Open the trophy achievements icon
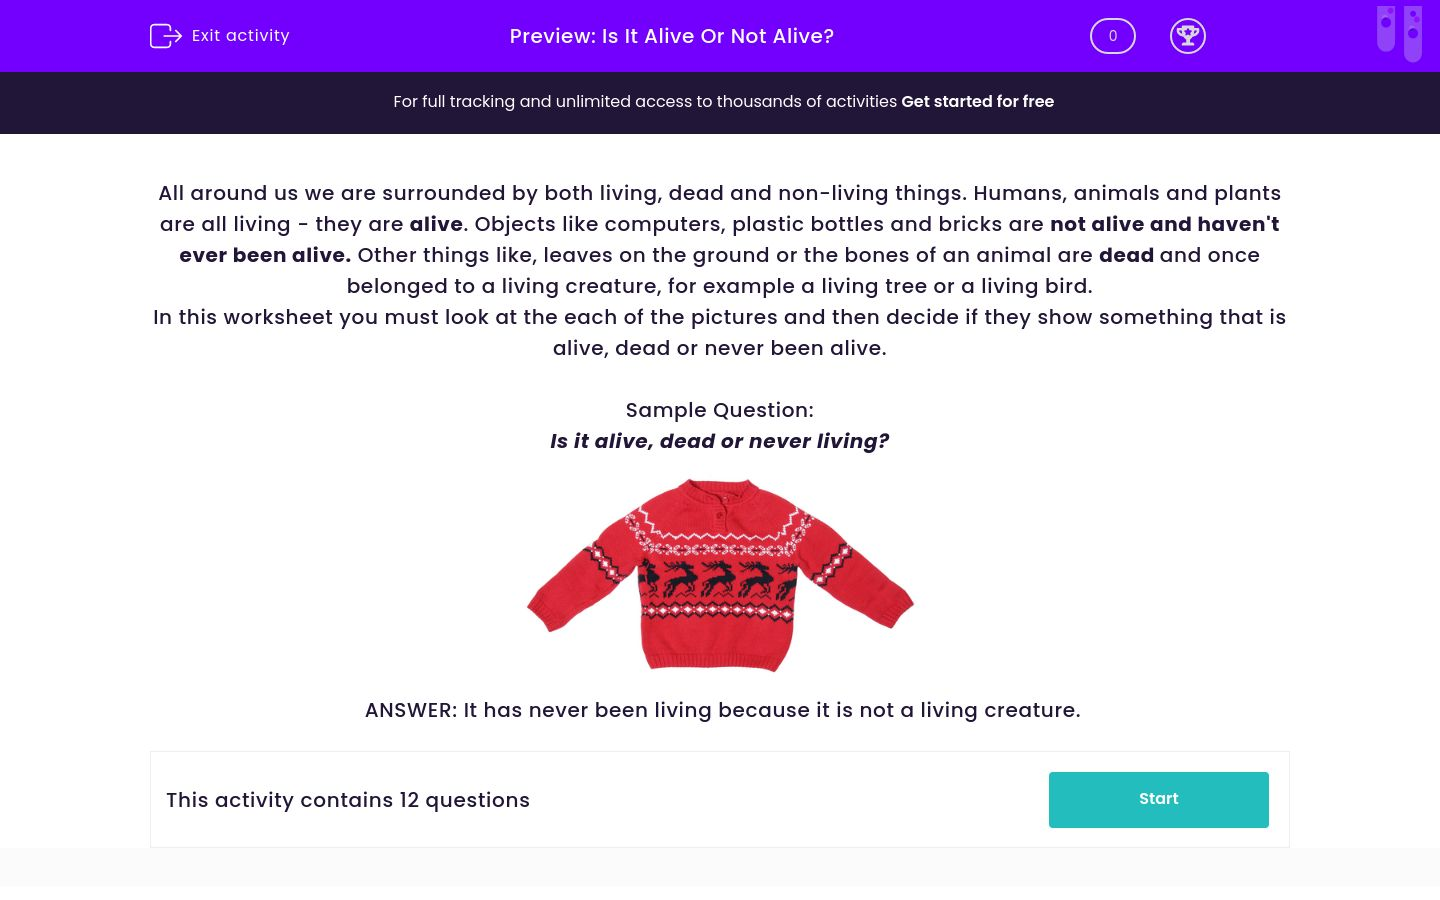This screenshot has width=1440, height=900. [x=1188, y=35]
